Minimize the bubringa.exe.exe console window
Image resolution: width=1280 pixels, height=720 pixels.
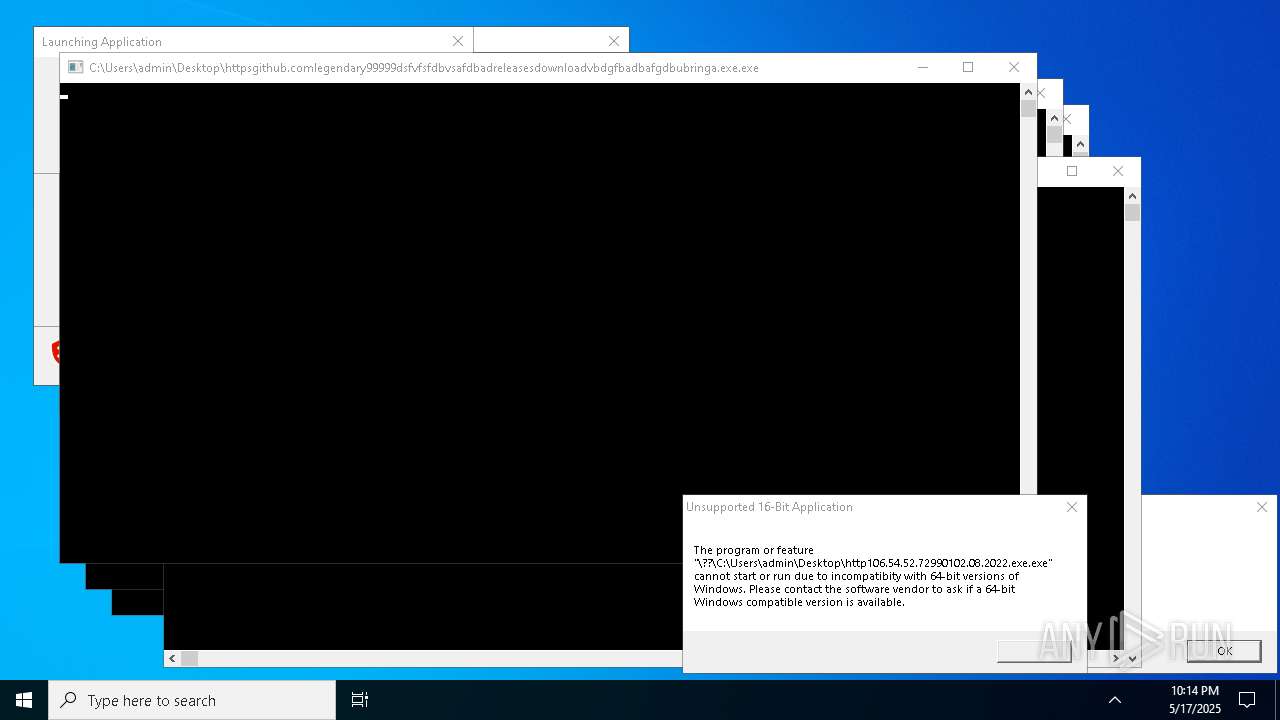923,67
